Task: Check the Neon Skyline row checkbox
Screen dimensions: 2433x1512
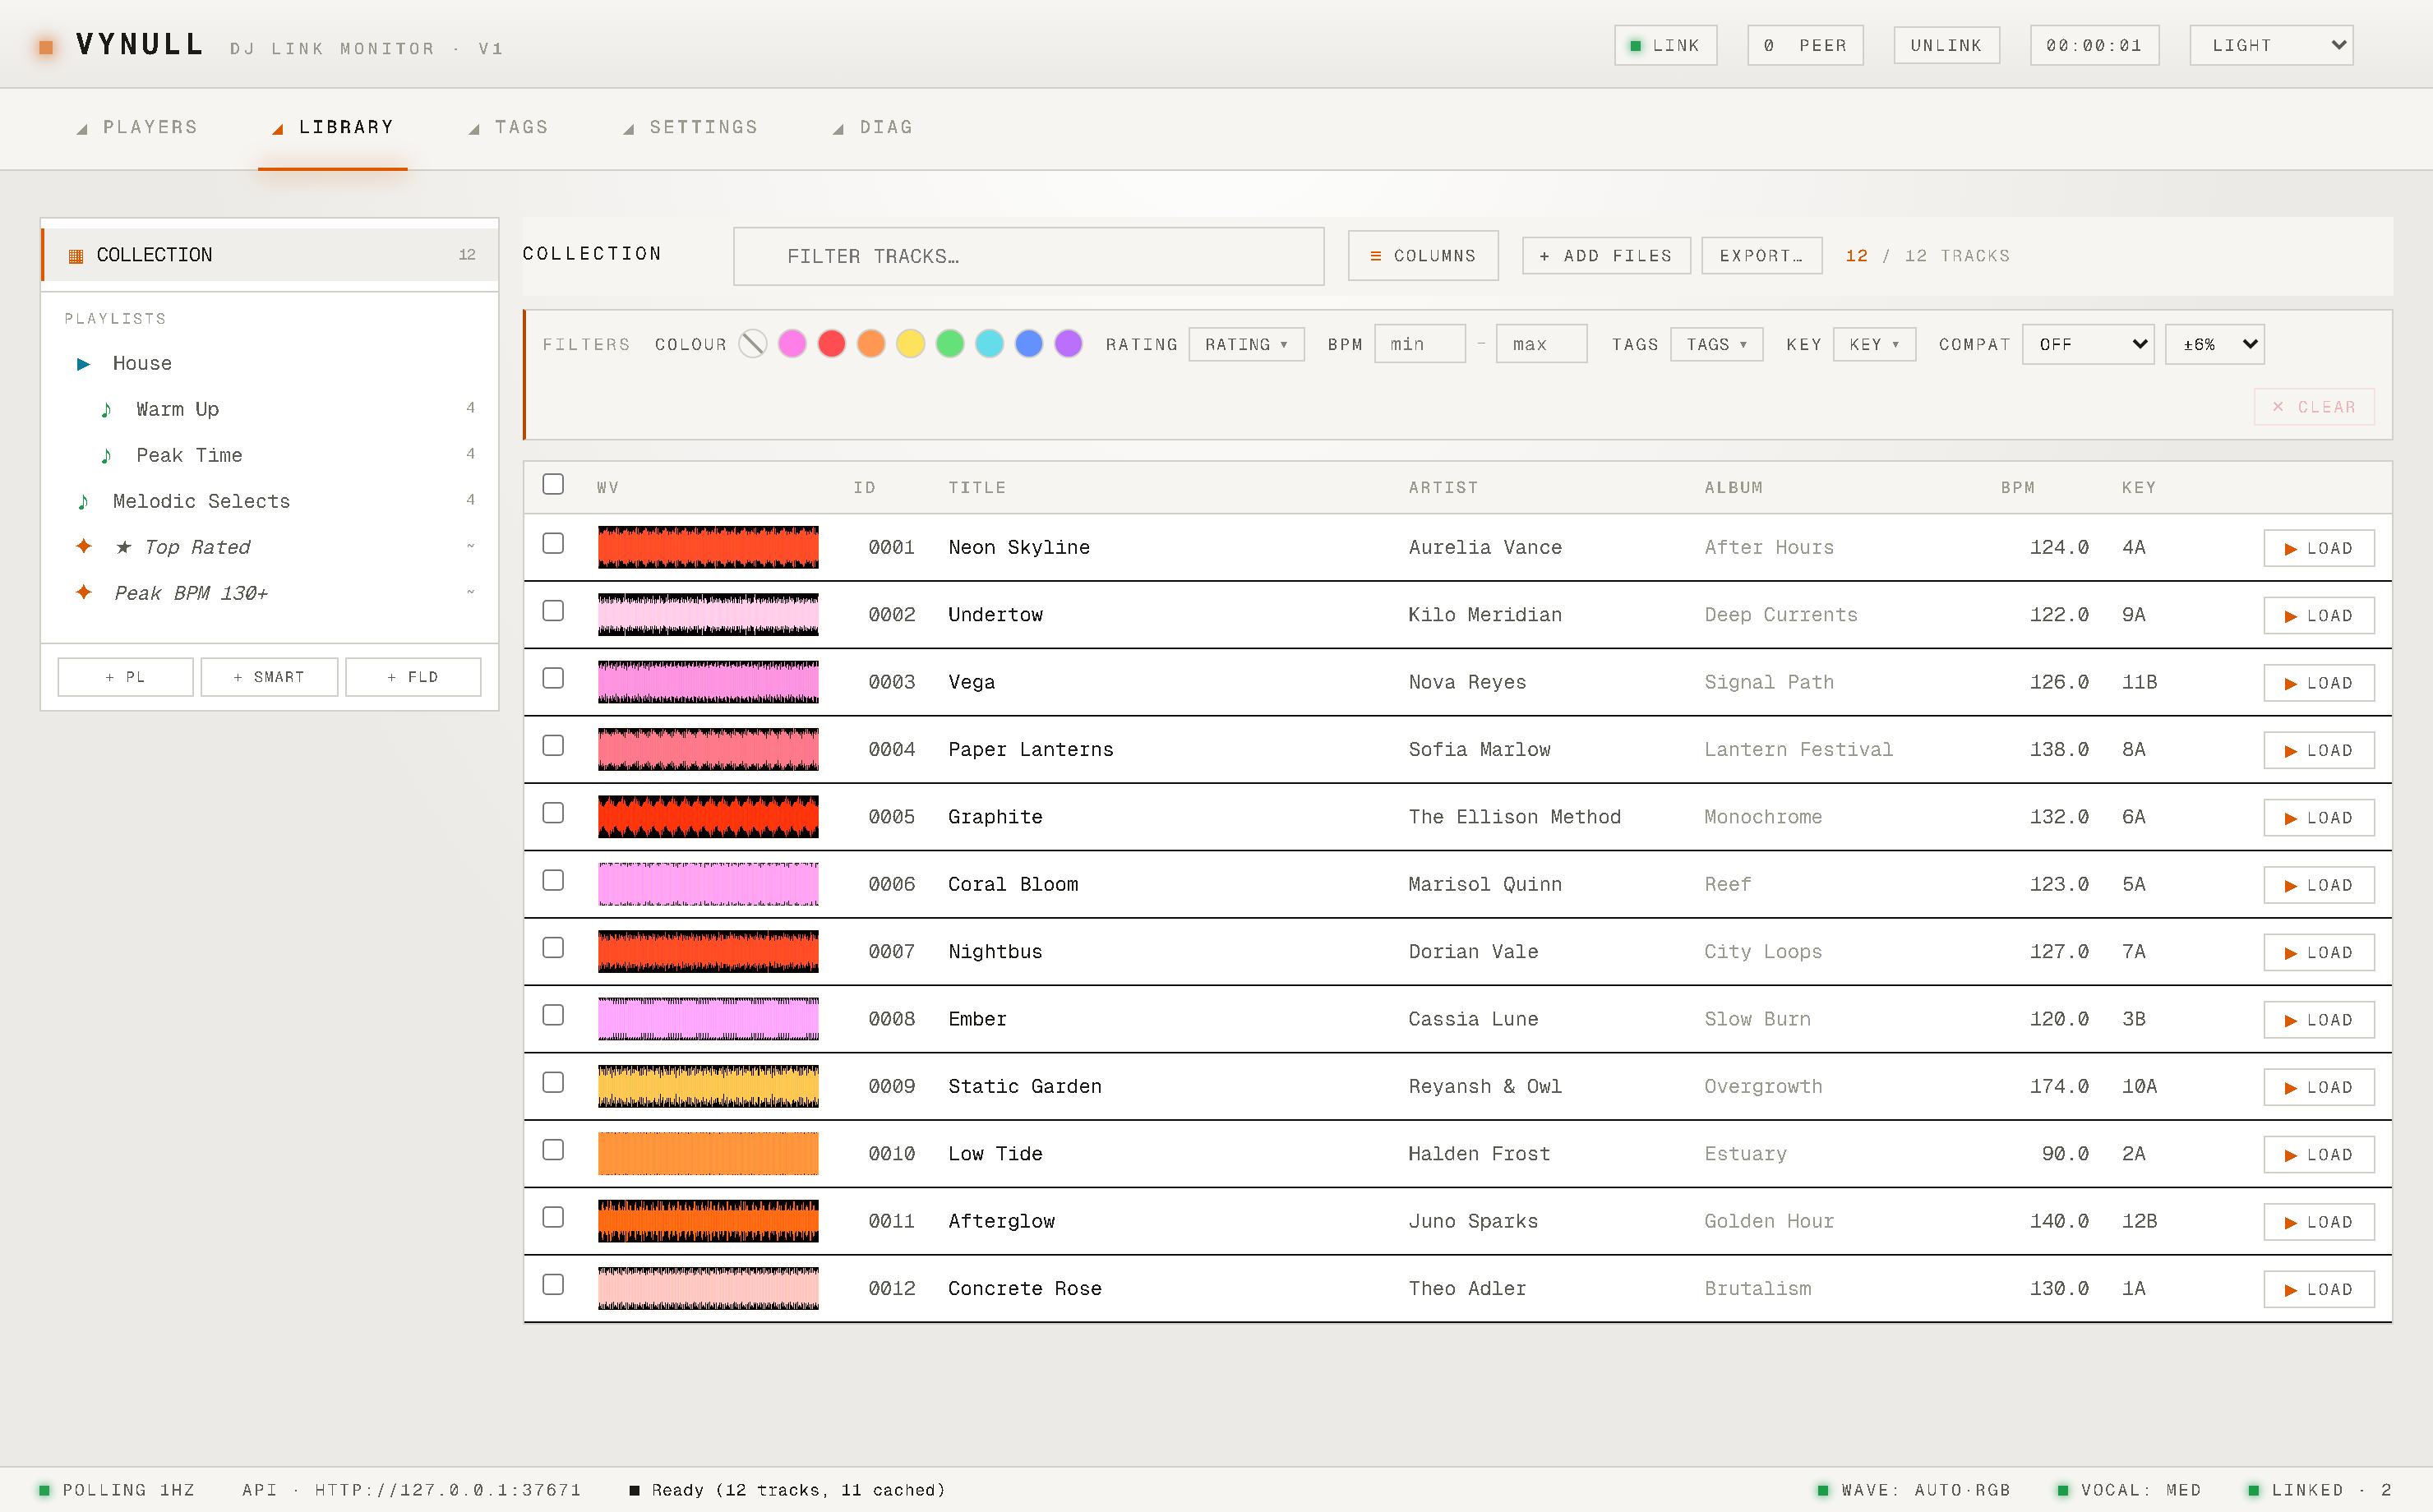Action: 553,543
